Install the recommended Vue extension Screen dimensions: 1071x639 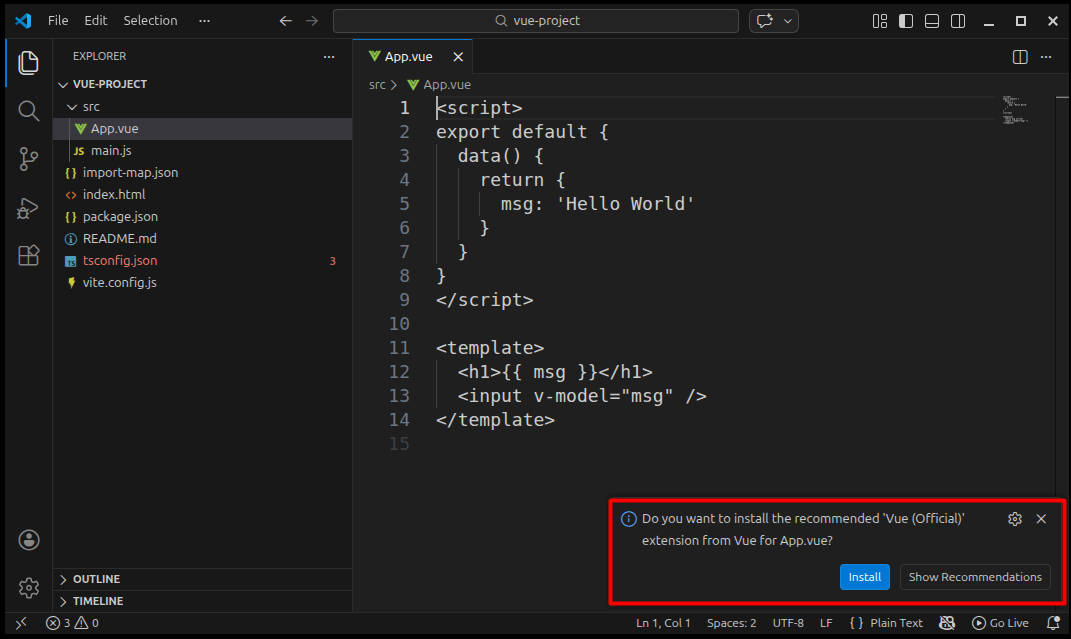pos(864,577)
